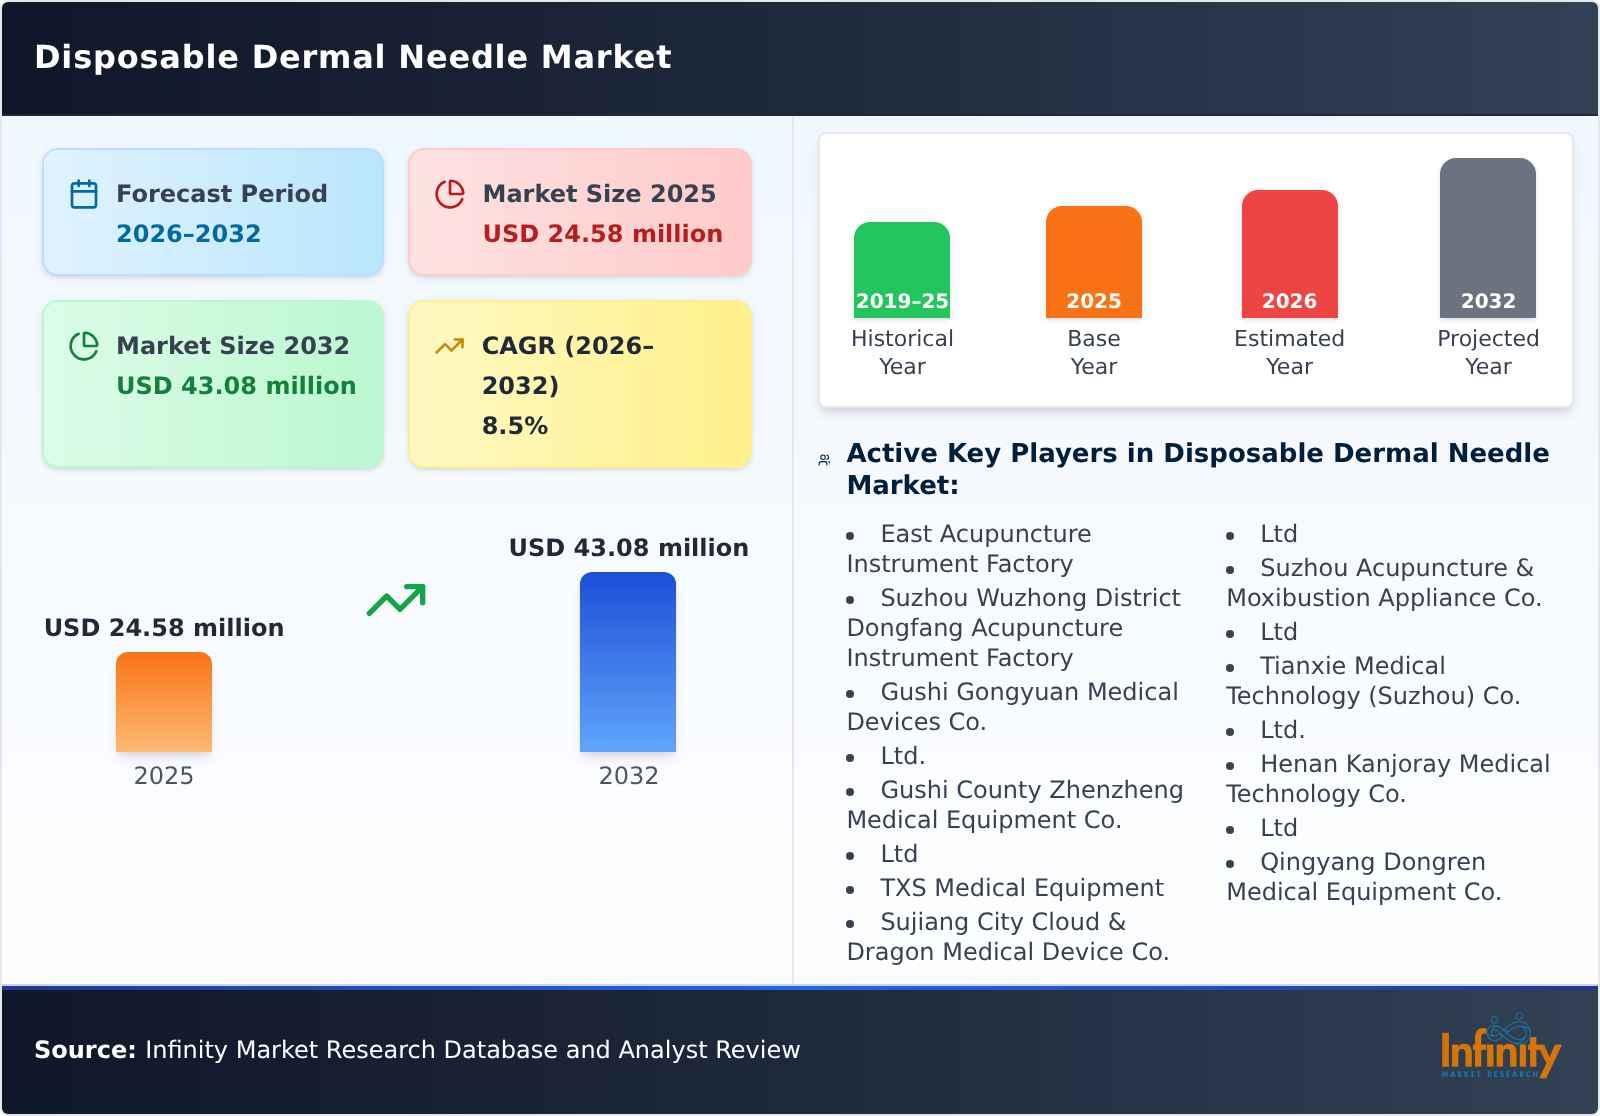Click the pie chart icon for Market Size 2032

click(x=84, y=345)
